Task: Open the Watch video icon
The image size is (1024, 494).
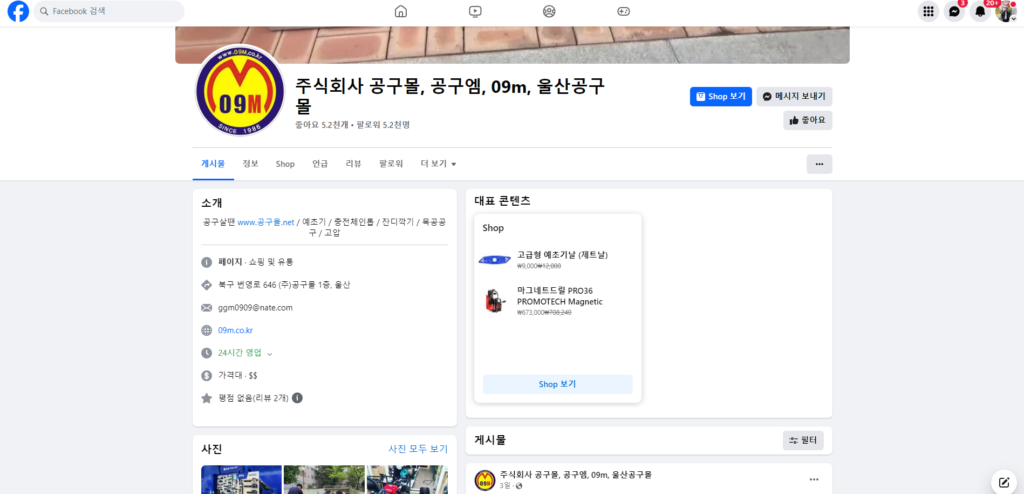Action: pyautogui.click(x=475, y=11)
